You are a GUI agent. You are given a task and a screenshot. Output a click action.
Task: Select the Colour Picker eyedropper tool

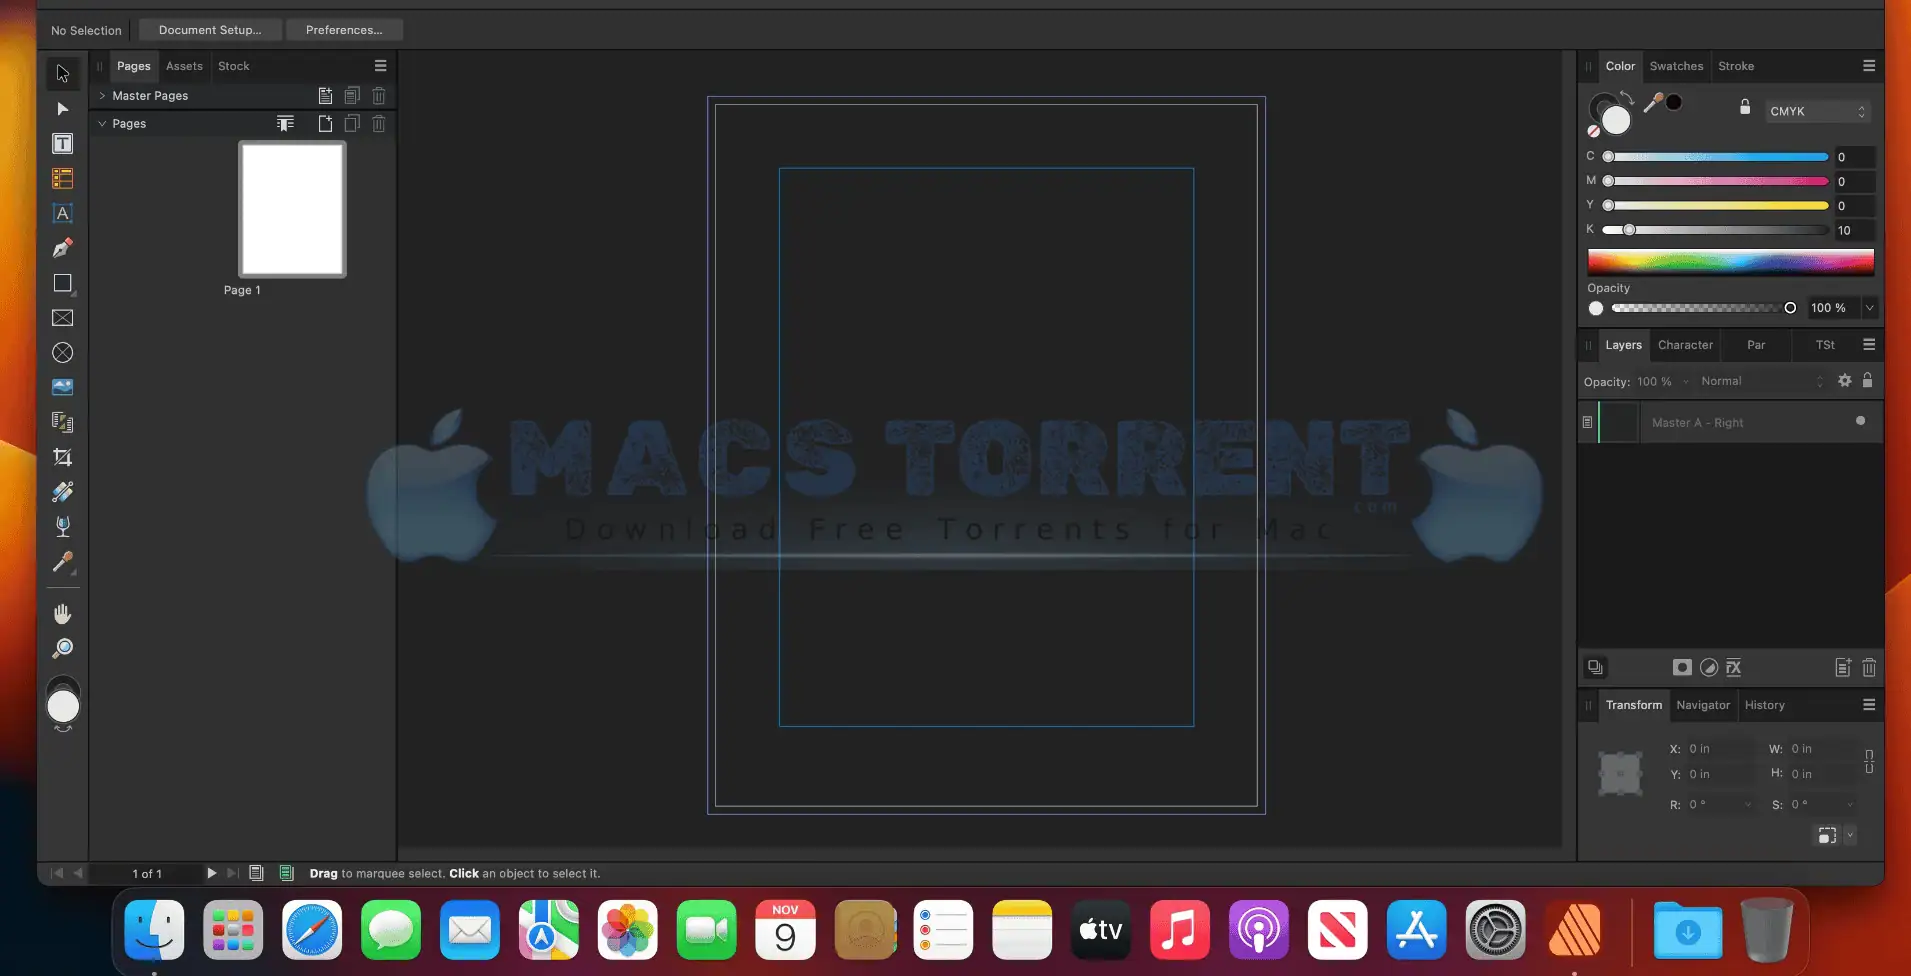(x=63, y=562)
